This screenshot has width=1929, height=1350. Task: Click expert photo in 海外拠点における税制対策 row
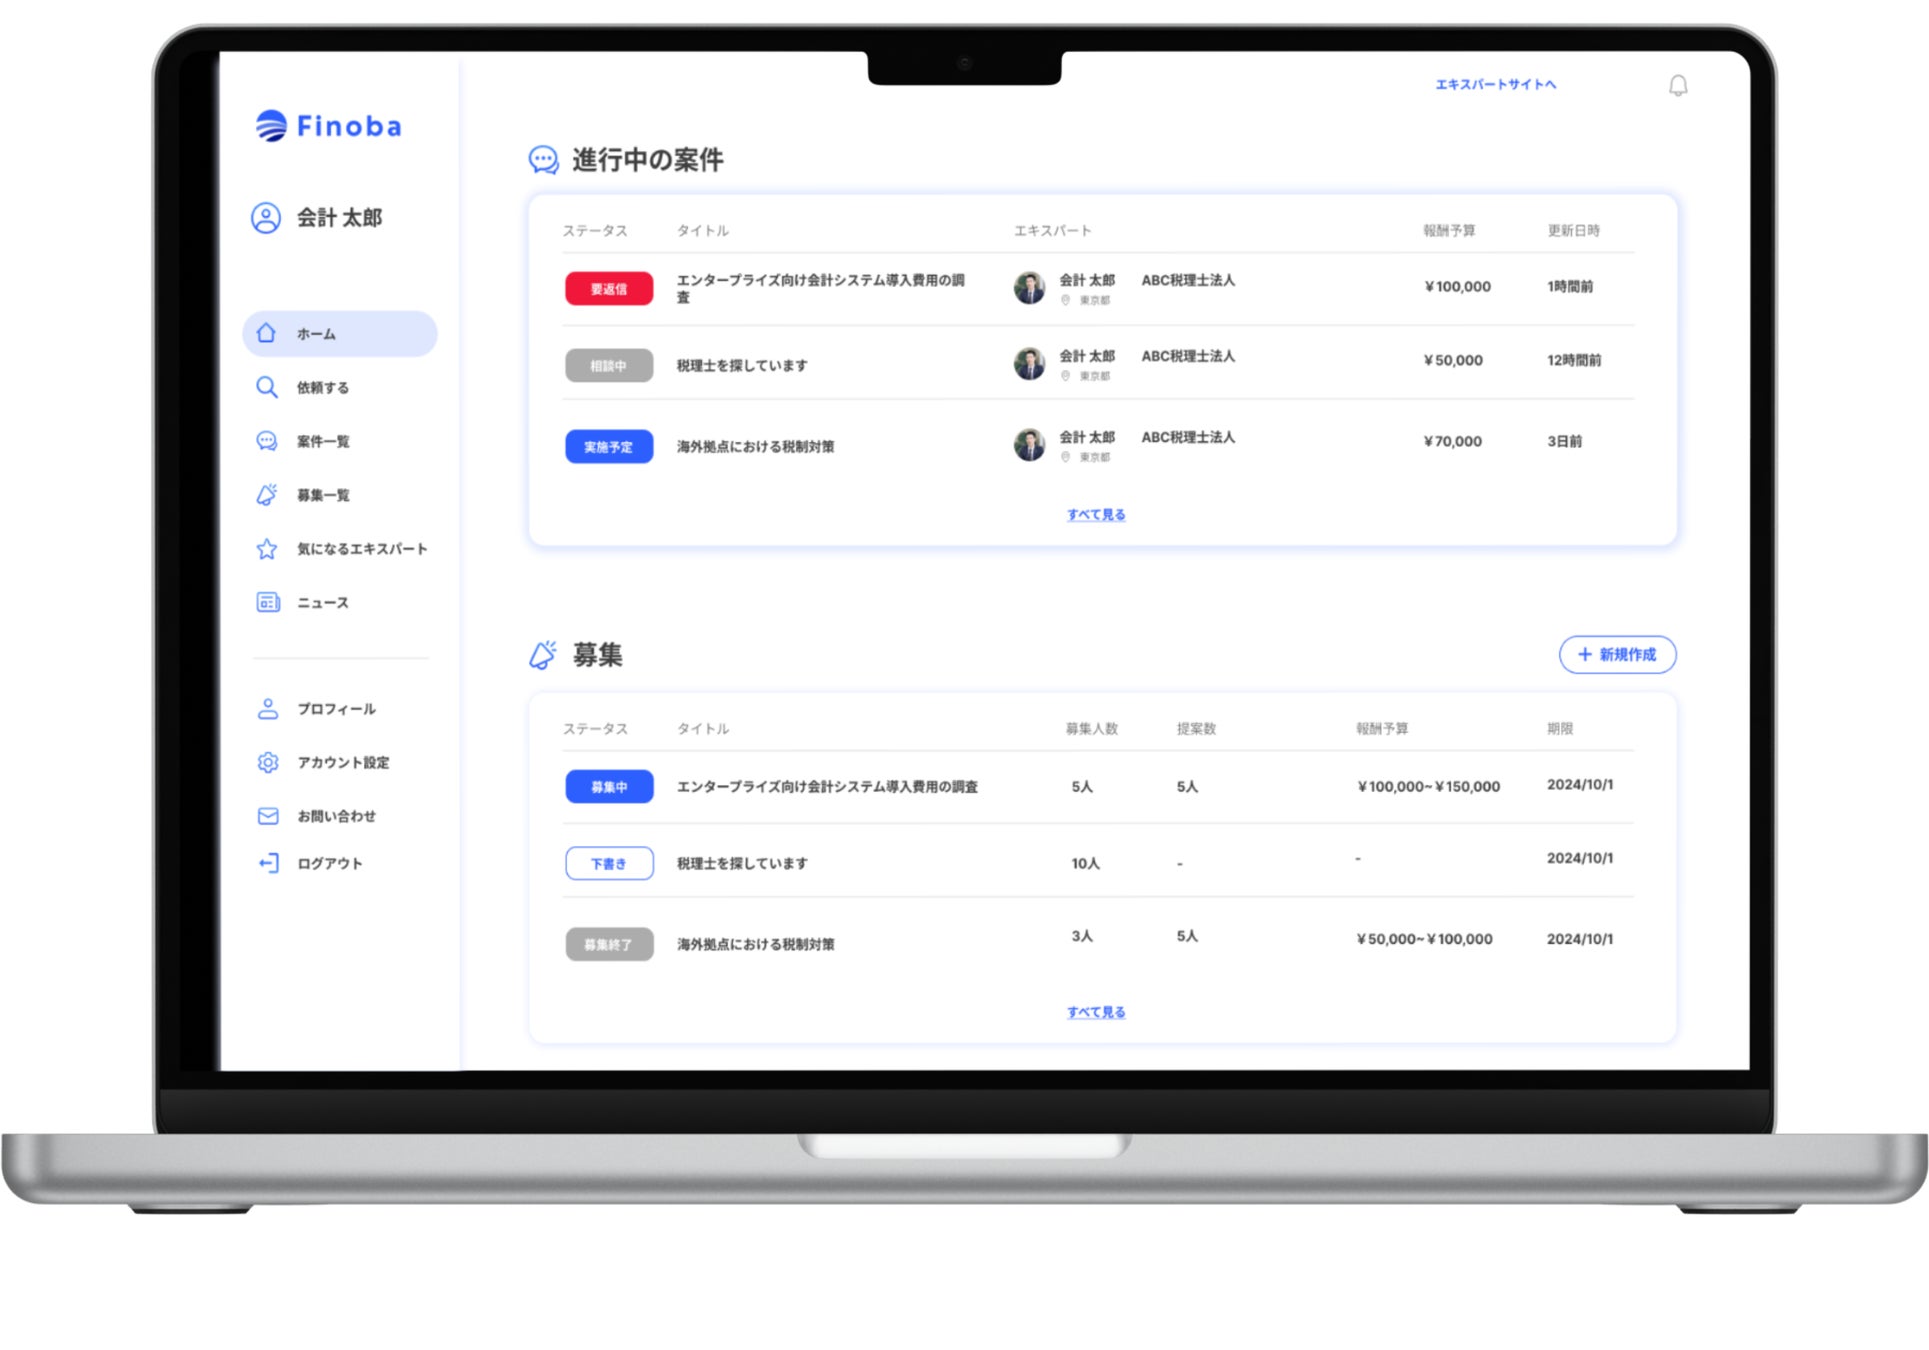point(1029,444)
